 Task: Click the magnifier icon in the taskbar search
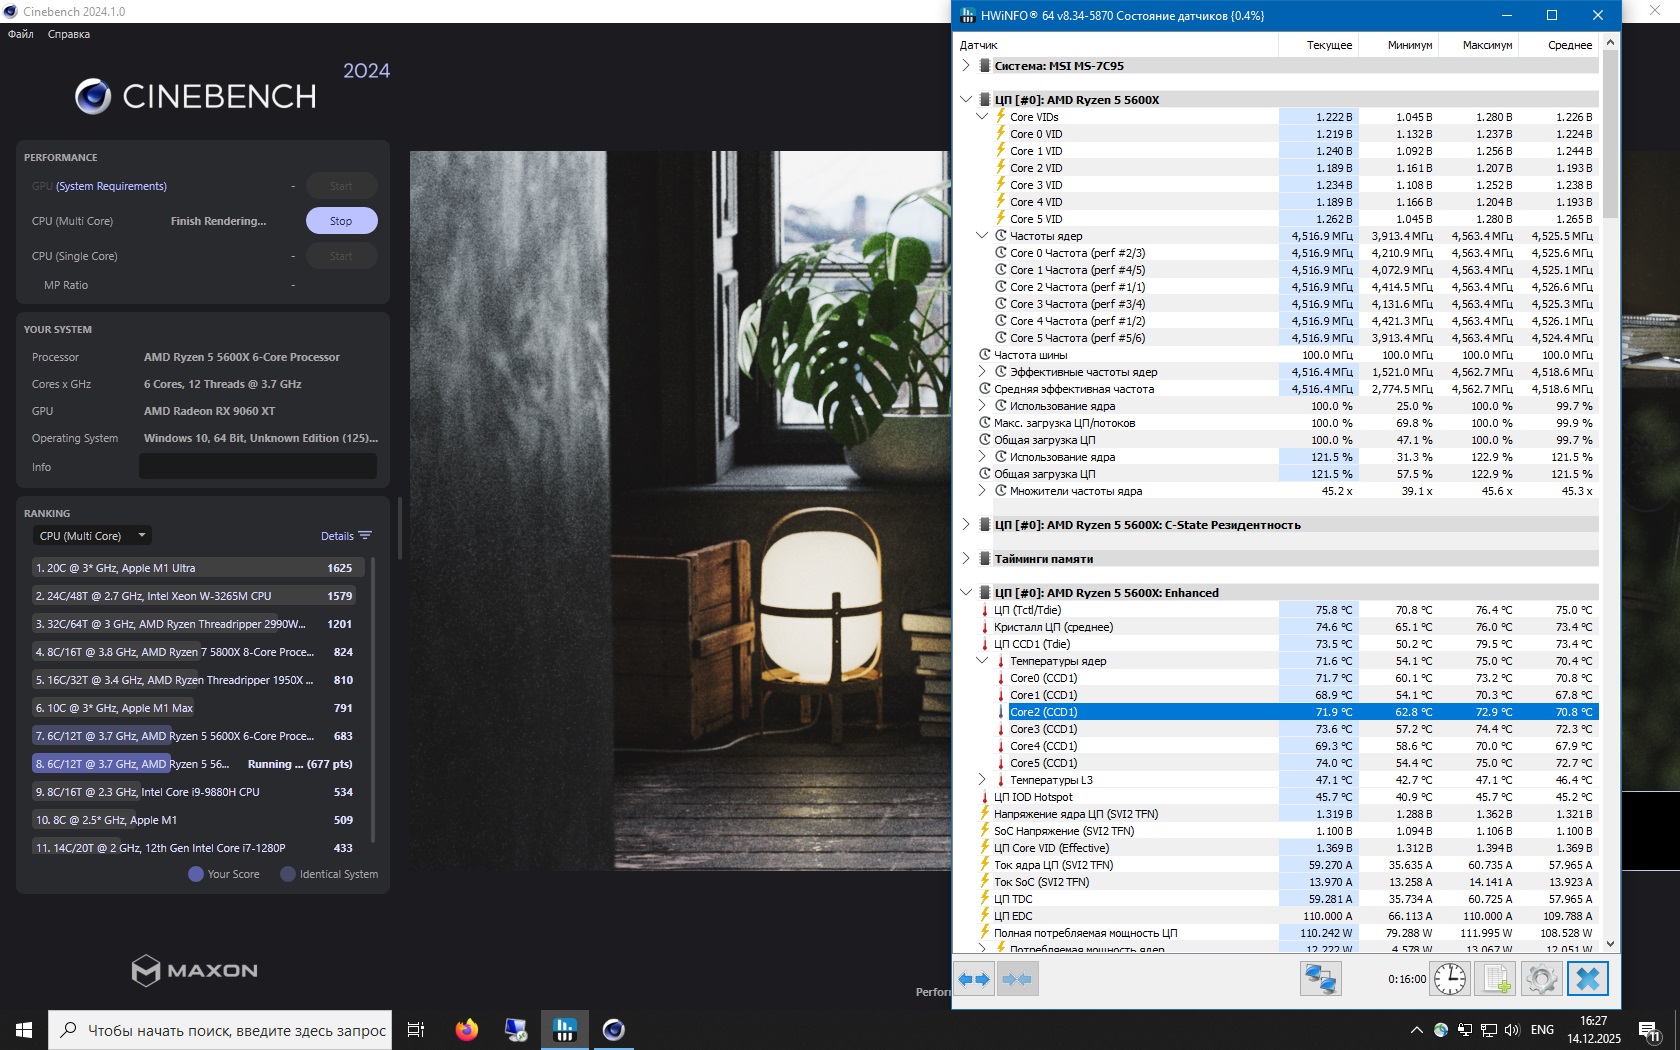tap(68, 1029)
